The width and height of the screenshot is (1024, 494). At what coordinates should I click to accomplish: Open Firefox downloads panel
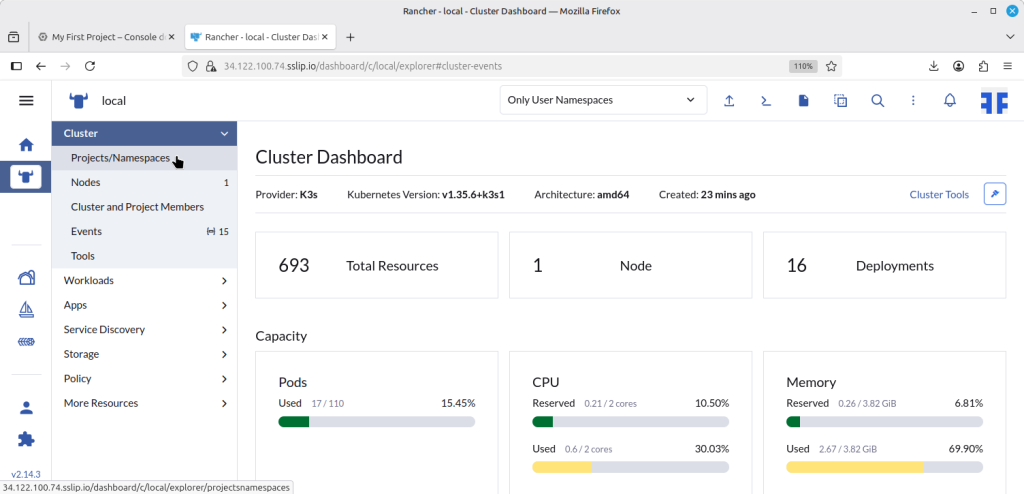click(933, 66)
